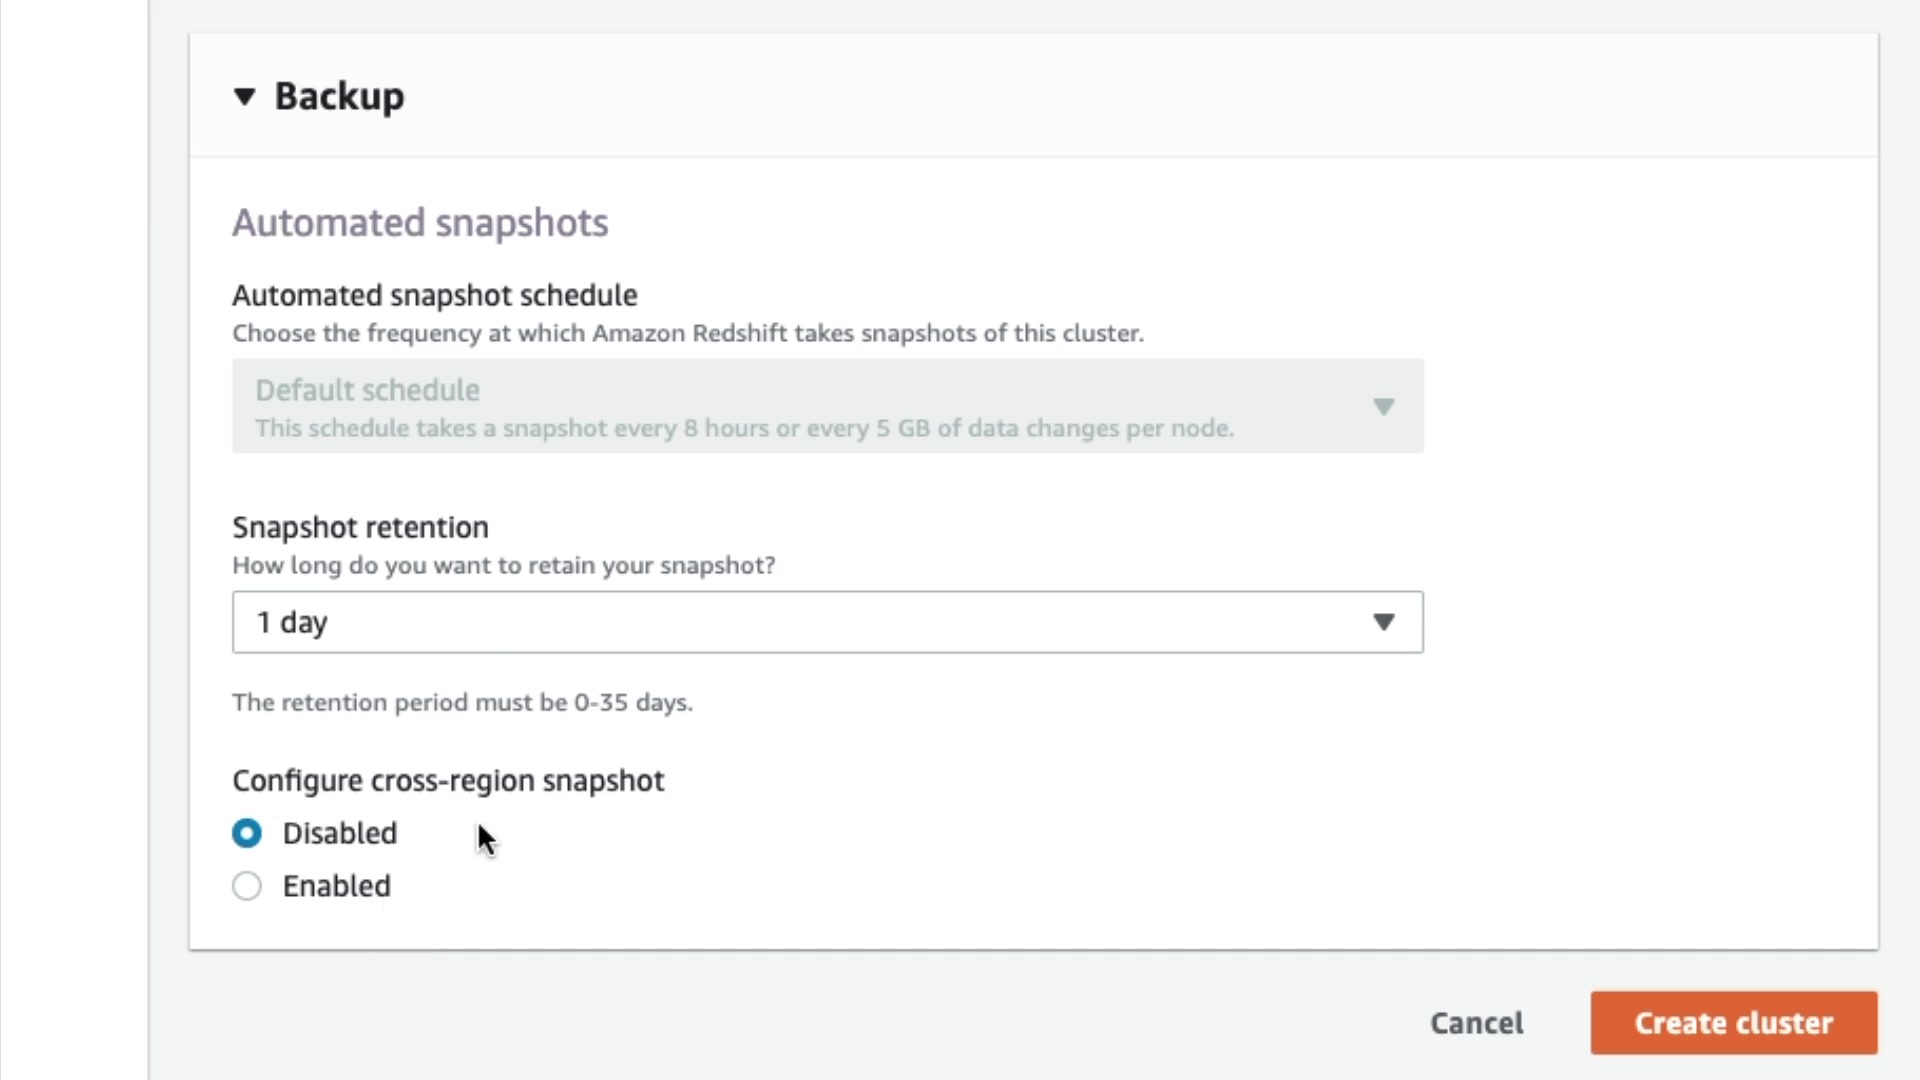The width and height of the screenshot is (1920, 1080).
Task: Click the "Disabled" option label
Action: click(x=340, y=833)
